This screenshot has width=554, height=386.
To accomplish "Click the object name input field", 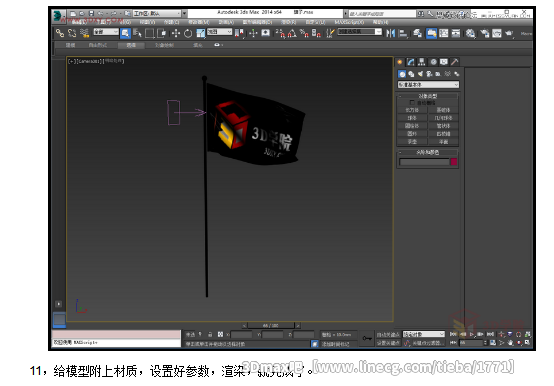I will pyautogui.click(x=424, y=162).
